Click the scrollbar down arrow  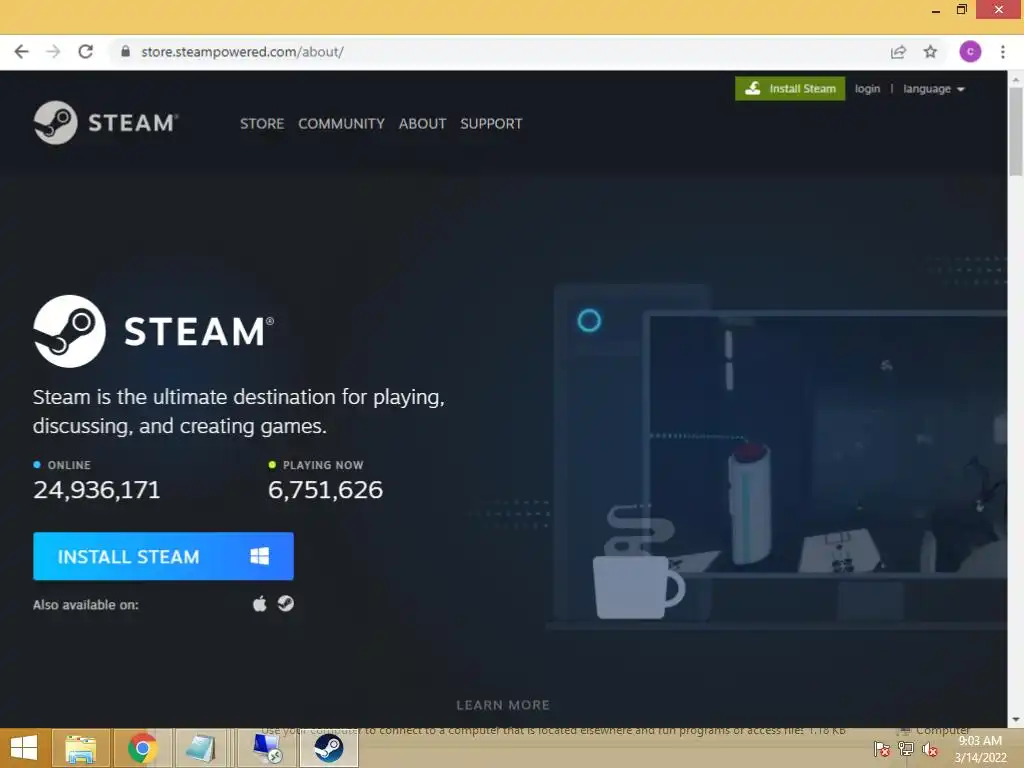1016,720
